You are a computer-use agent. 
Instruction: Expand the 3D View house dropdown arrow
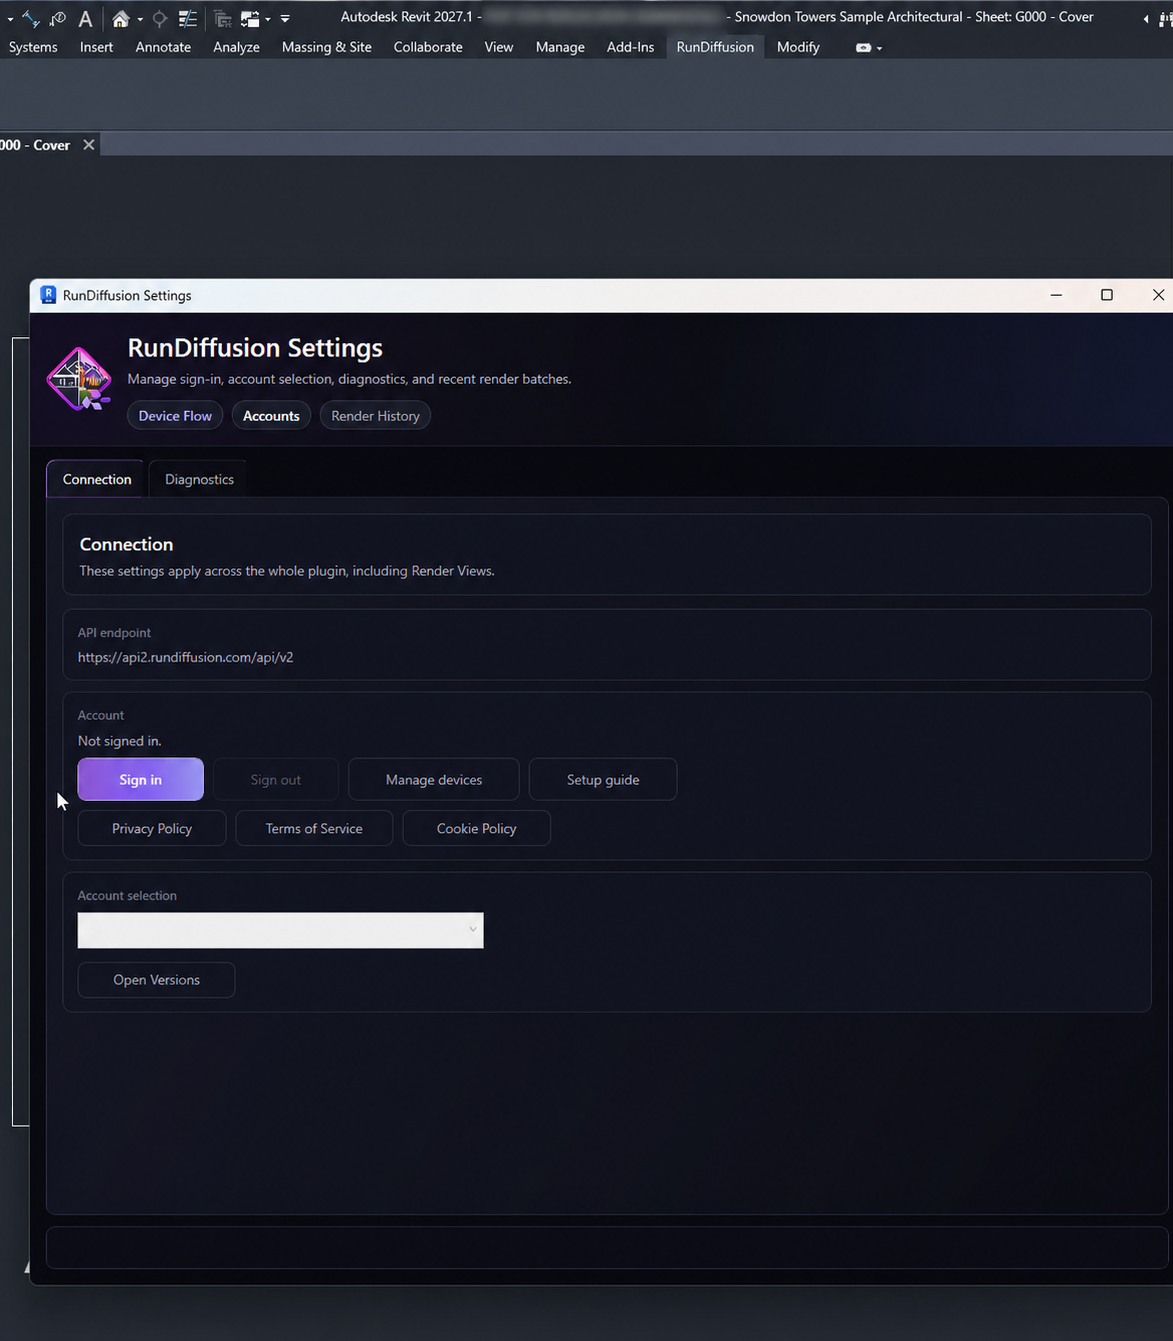(x=140, y=19)
